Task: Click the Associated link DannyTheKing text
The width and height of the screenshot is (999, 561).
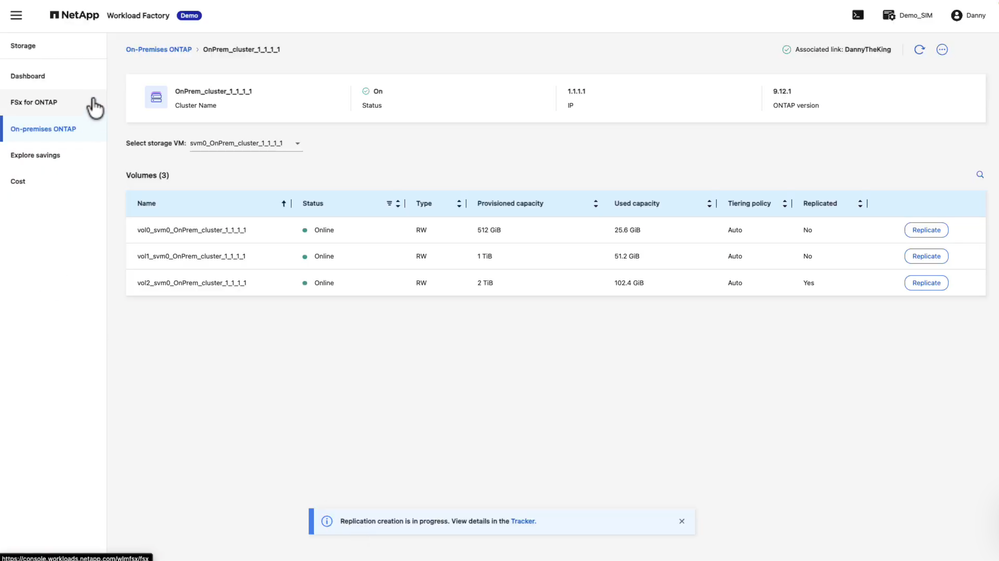Action: (843, 50)
